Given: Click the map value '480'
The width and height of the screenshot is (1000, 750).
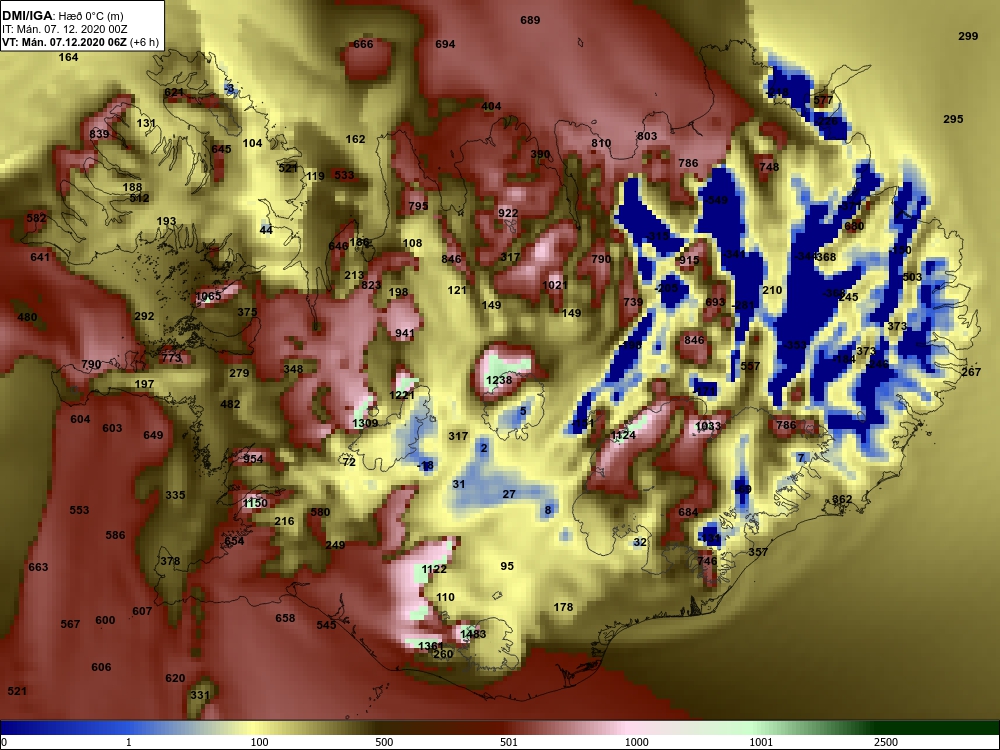Looking at the screenshot, I should pyautogui.click(x=27, y=318).
